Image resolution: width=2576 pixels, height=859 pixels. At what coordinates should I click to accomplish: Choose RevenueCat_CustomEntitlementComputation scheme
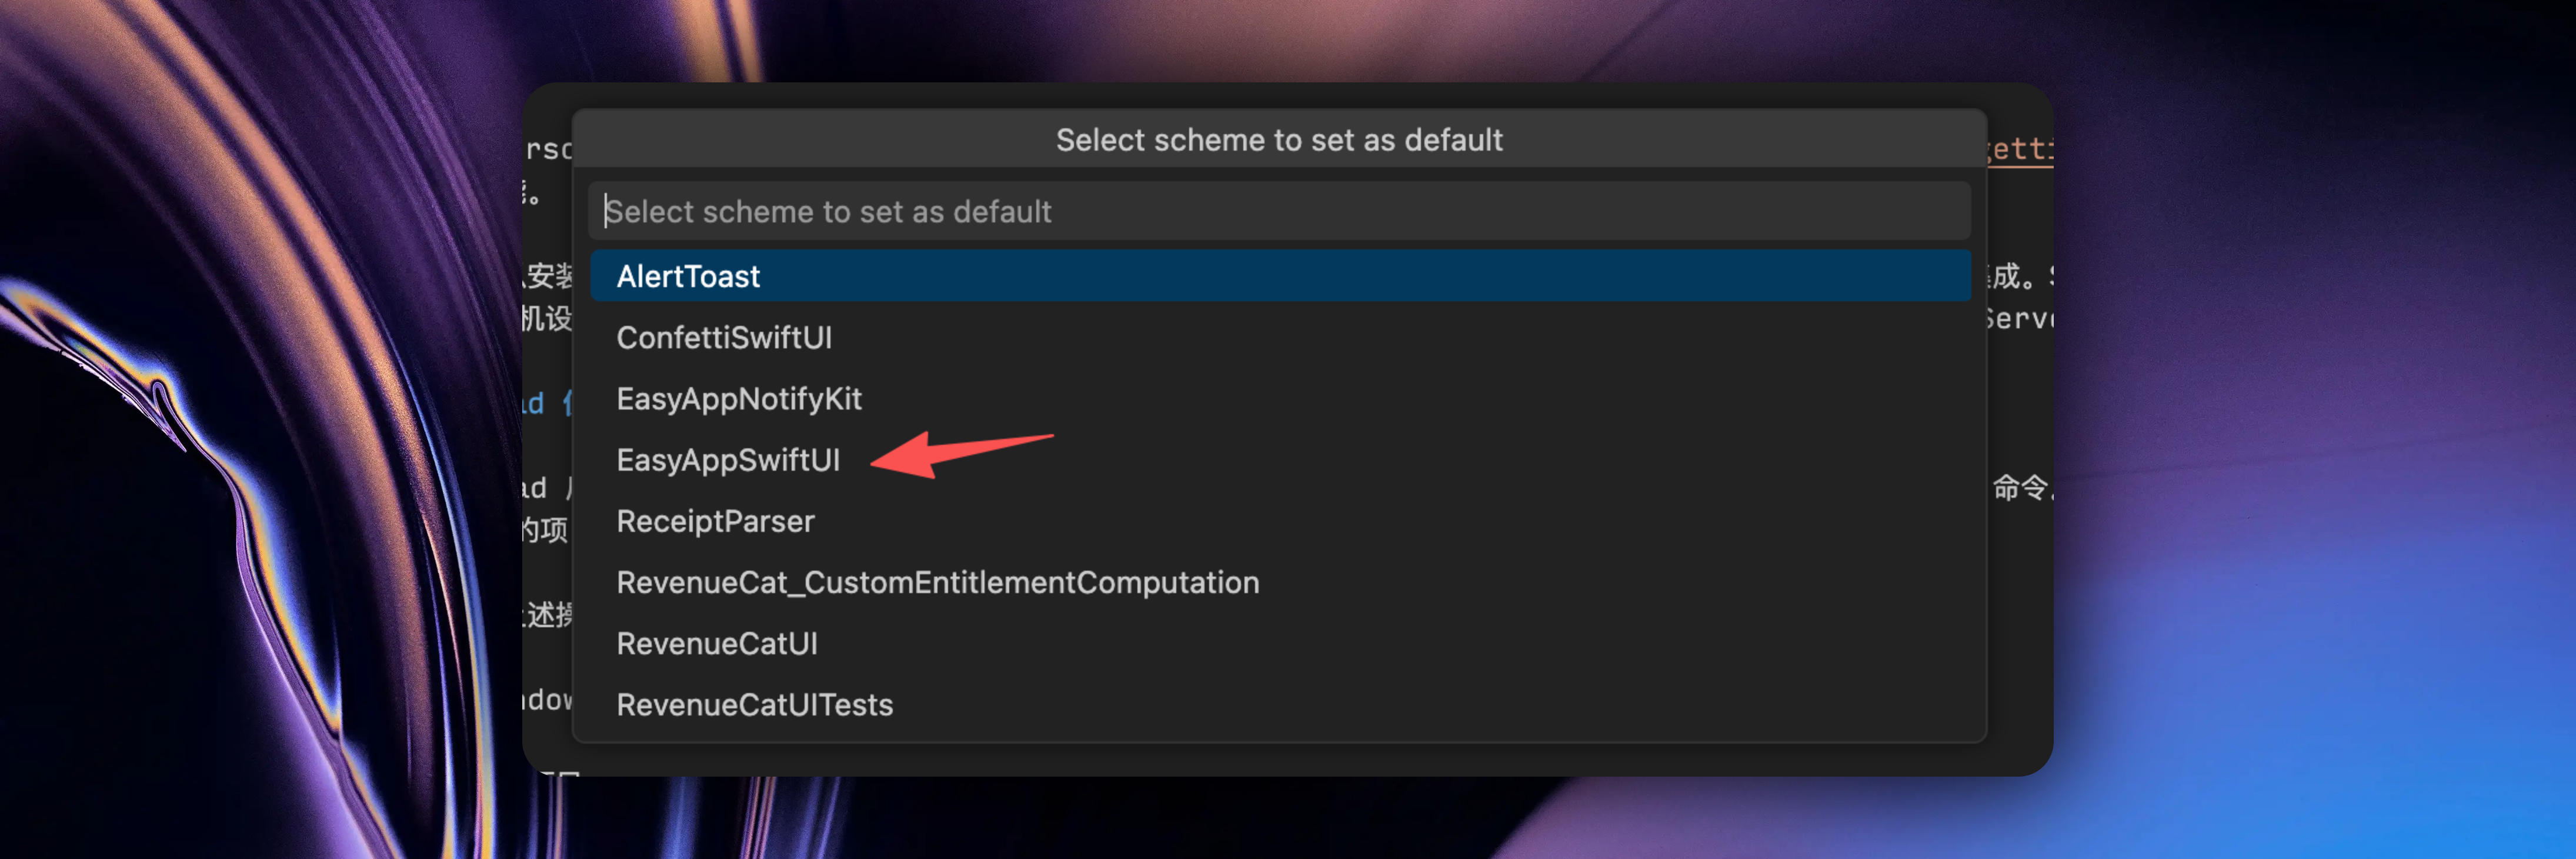pos(937,582)
